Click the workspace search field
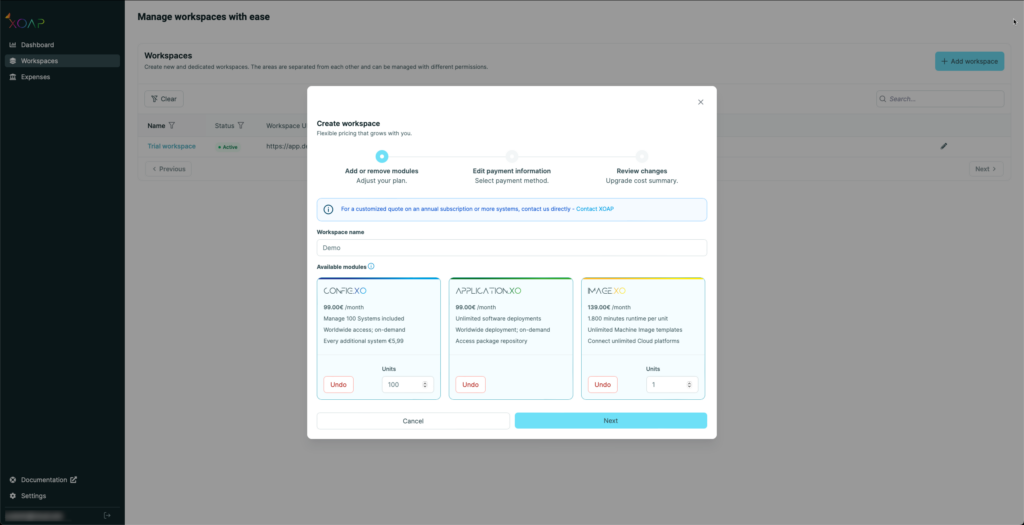The height and width of the screenshot is (525, 1024). tap(940, 99)
